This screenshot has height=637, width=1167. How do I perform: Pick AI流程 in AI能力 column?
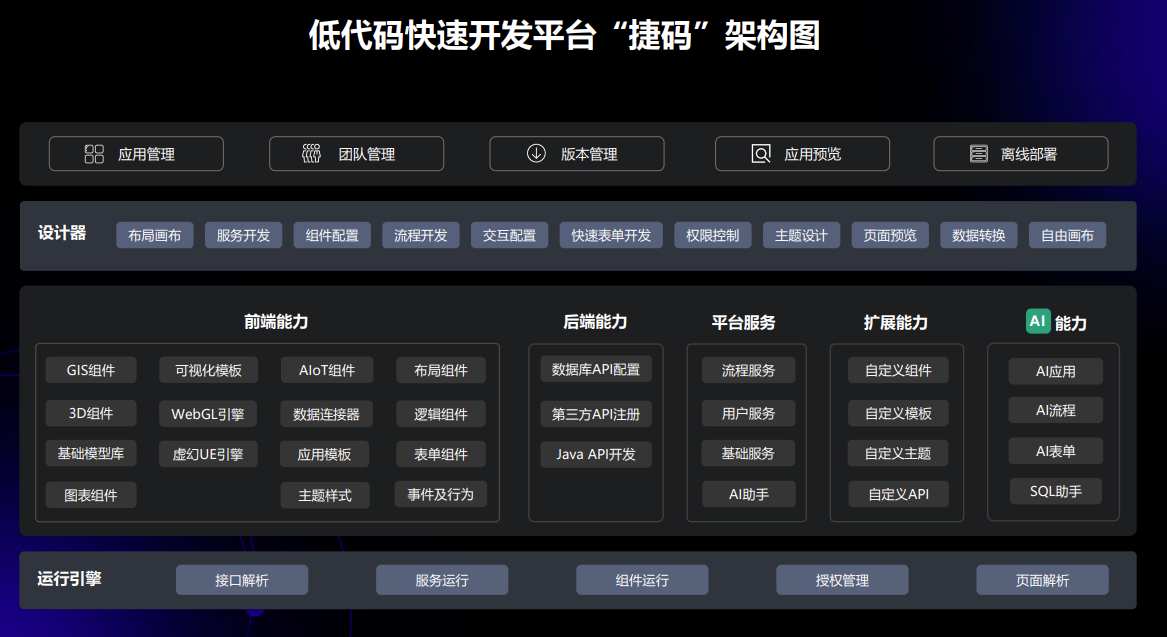1055,410
